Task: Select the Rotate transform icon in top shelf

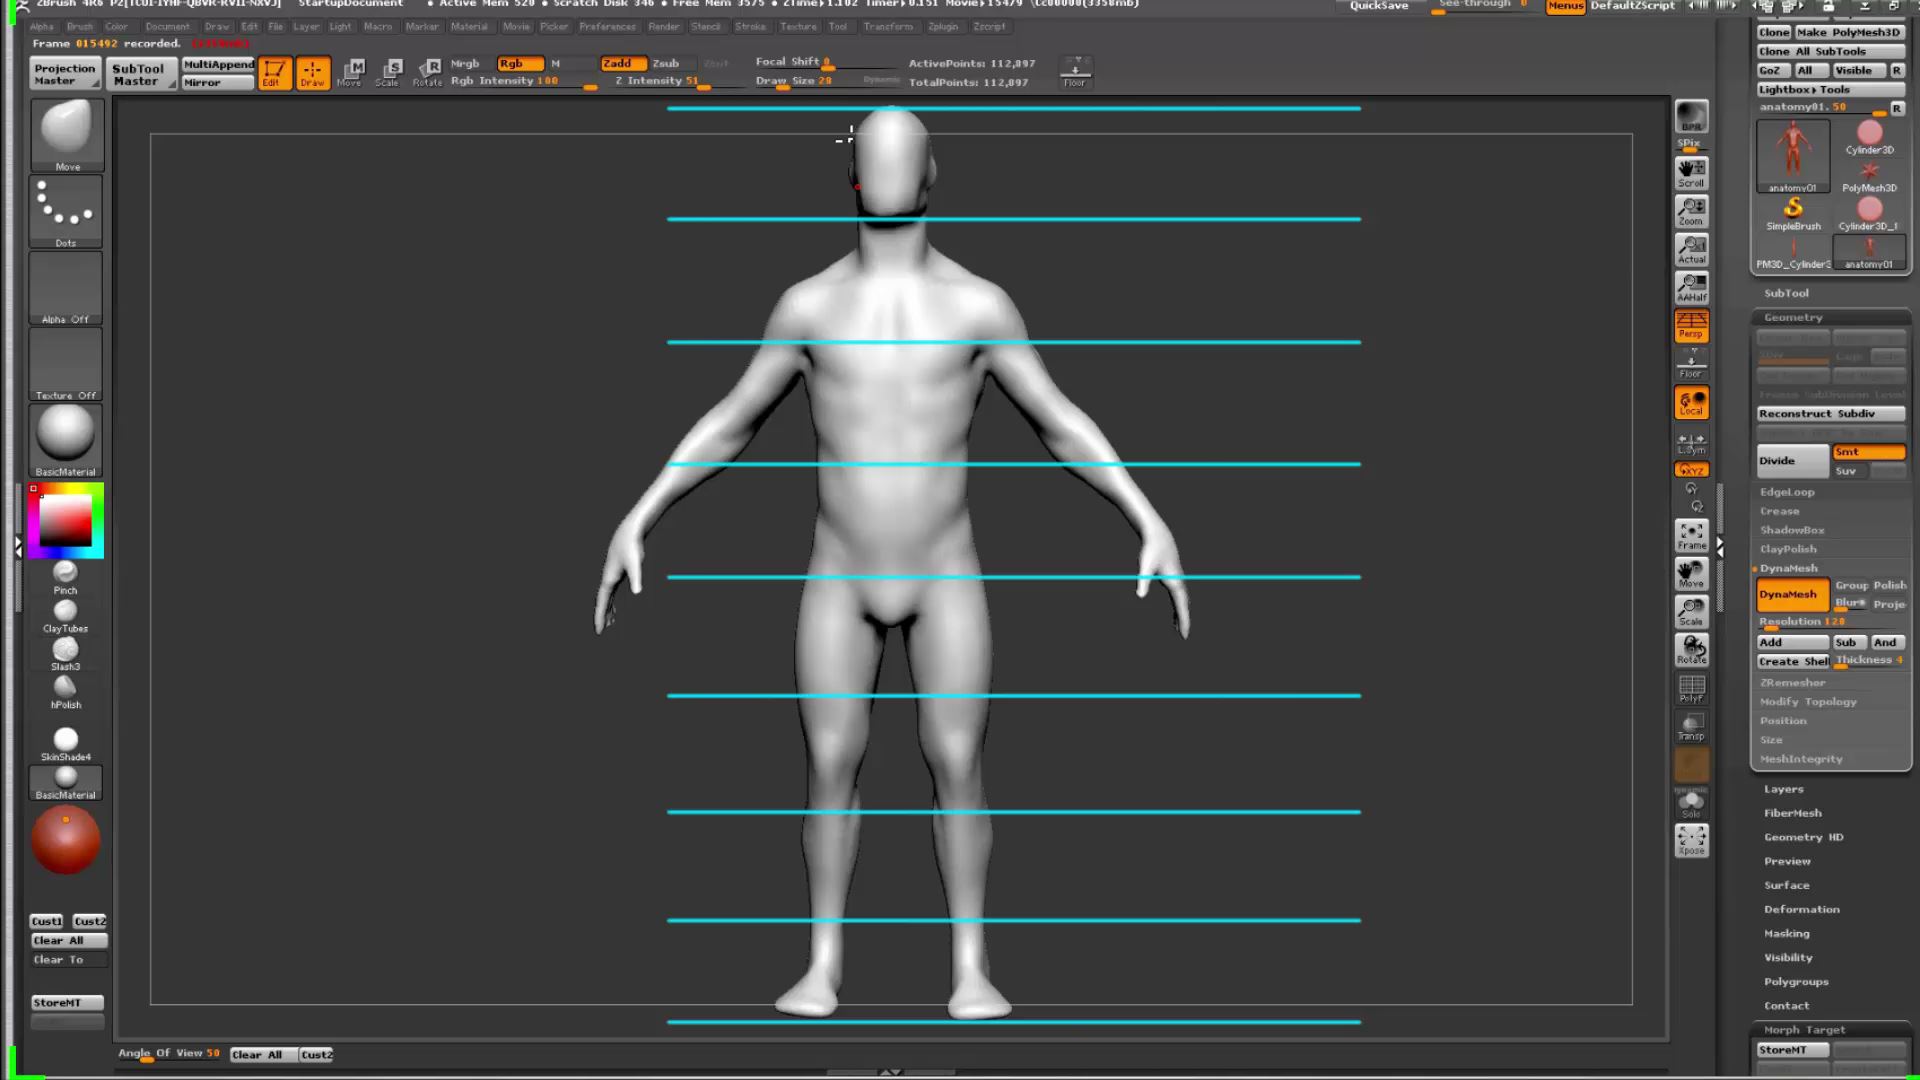Action: (428, 72)
